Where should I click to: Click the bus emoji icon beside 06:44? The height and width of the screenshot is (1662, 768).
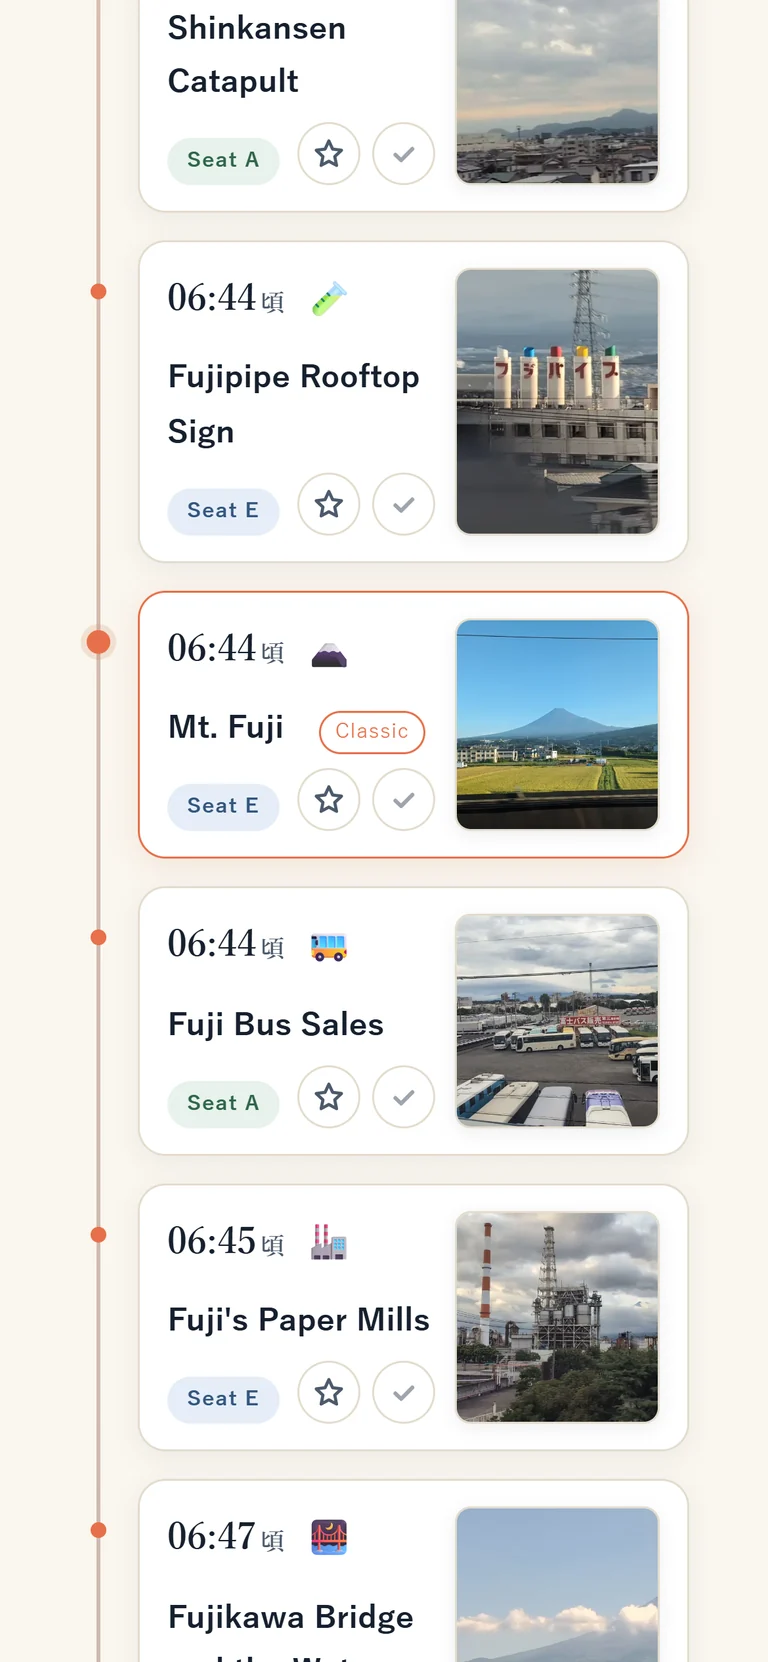329,946
